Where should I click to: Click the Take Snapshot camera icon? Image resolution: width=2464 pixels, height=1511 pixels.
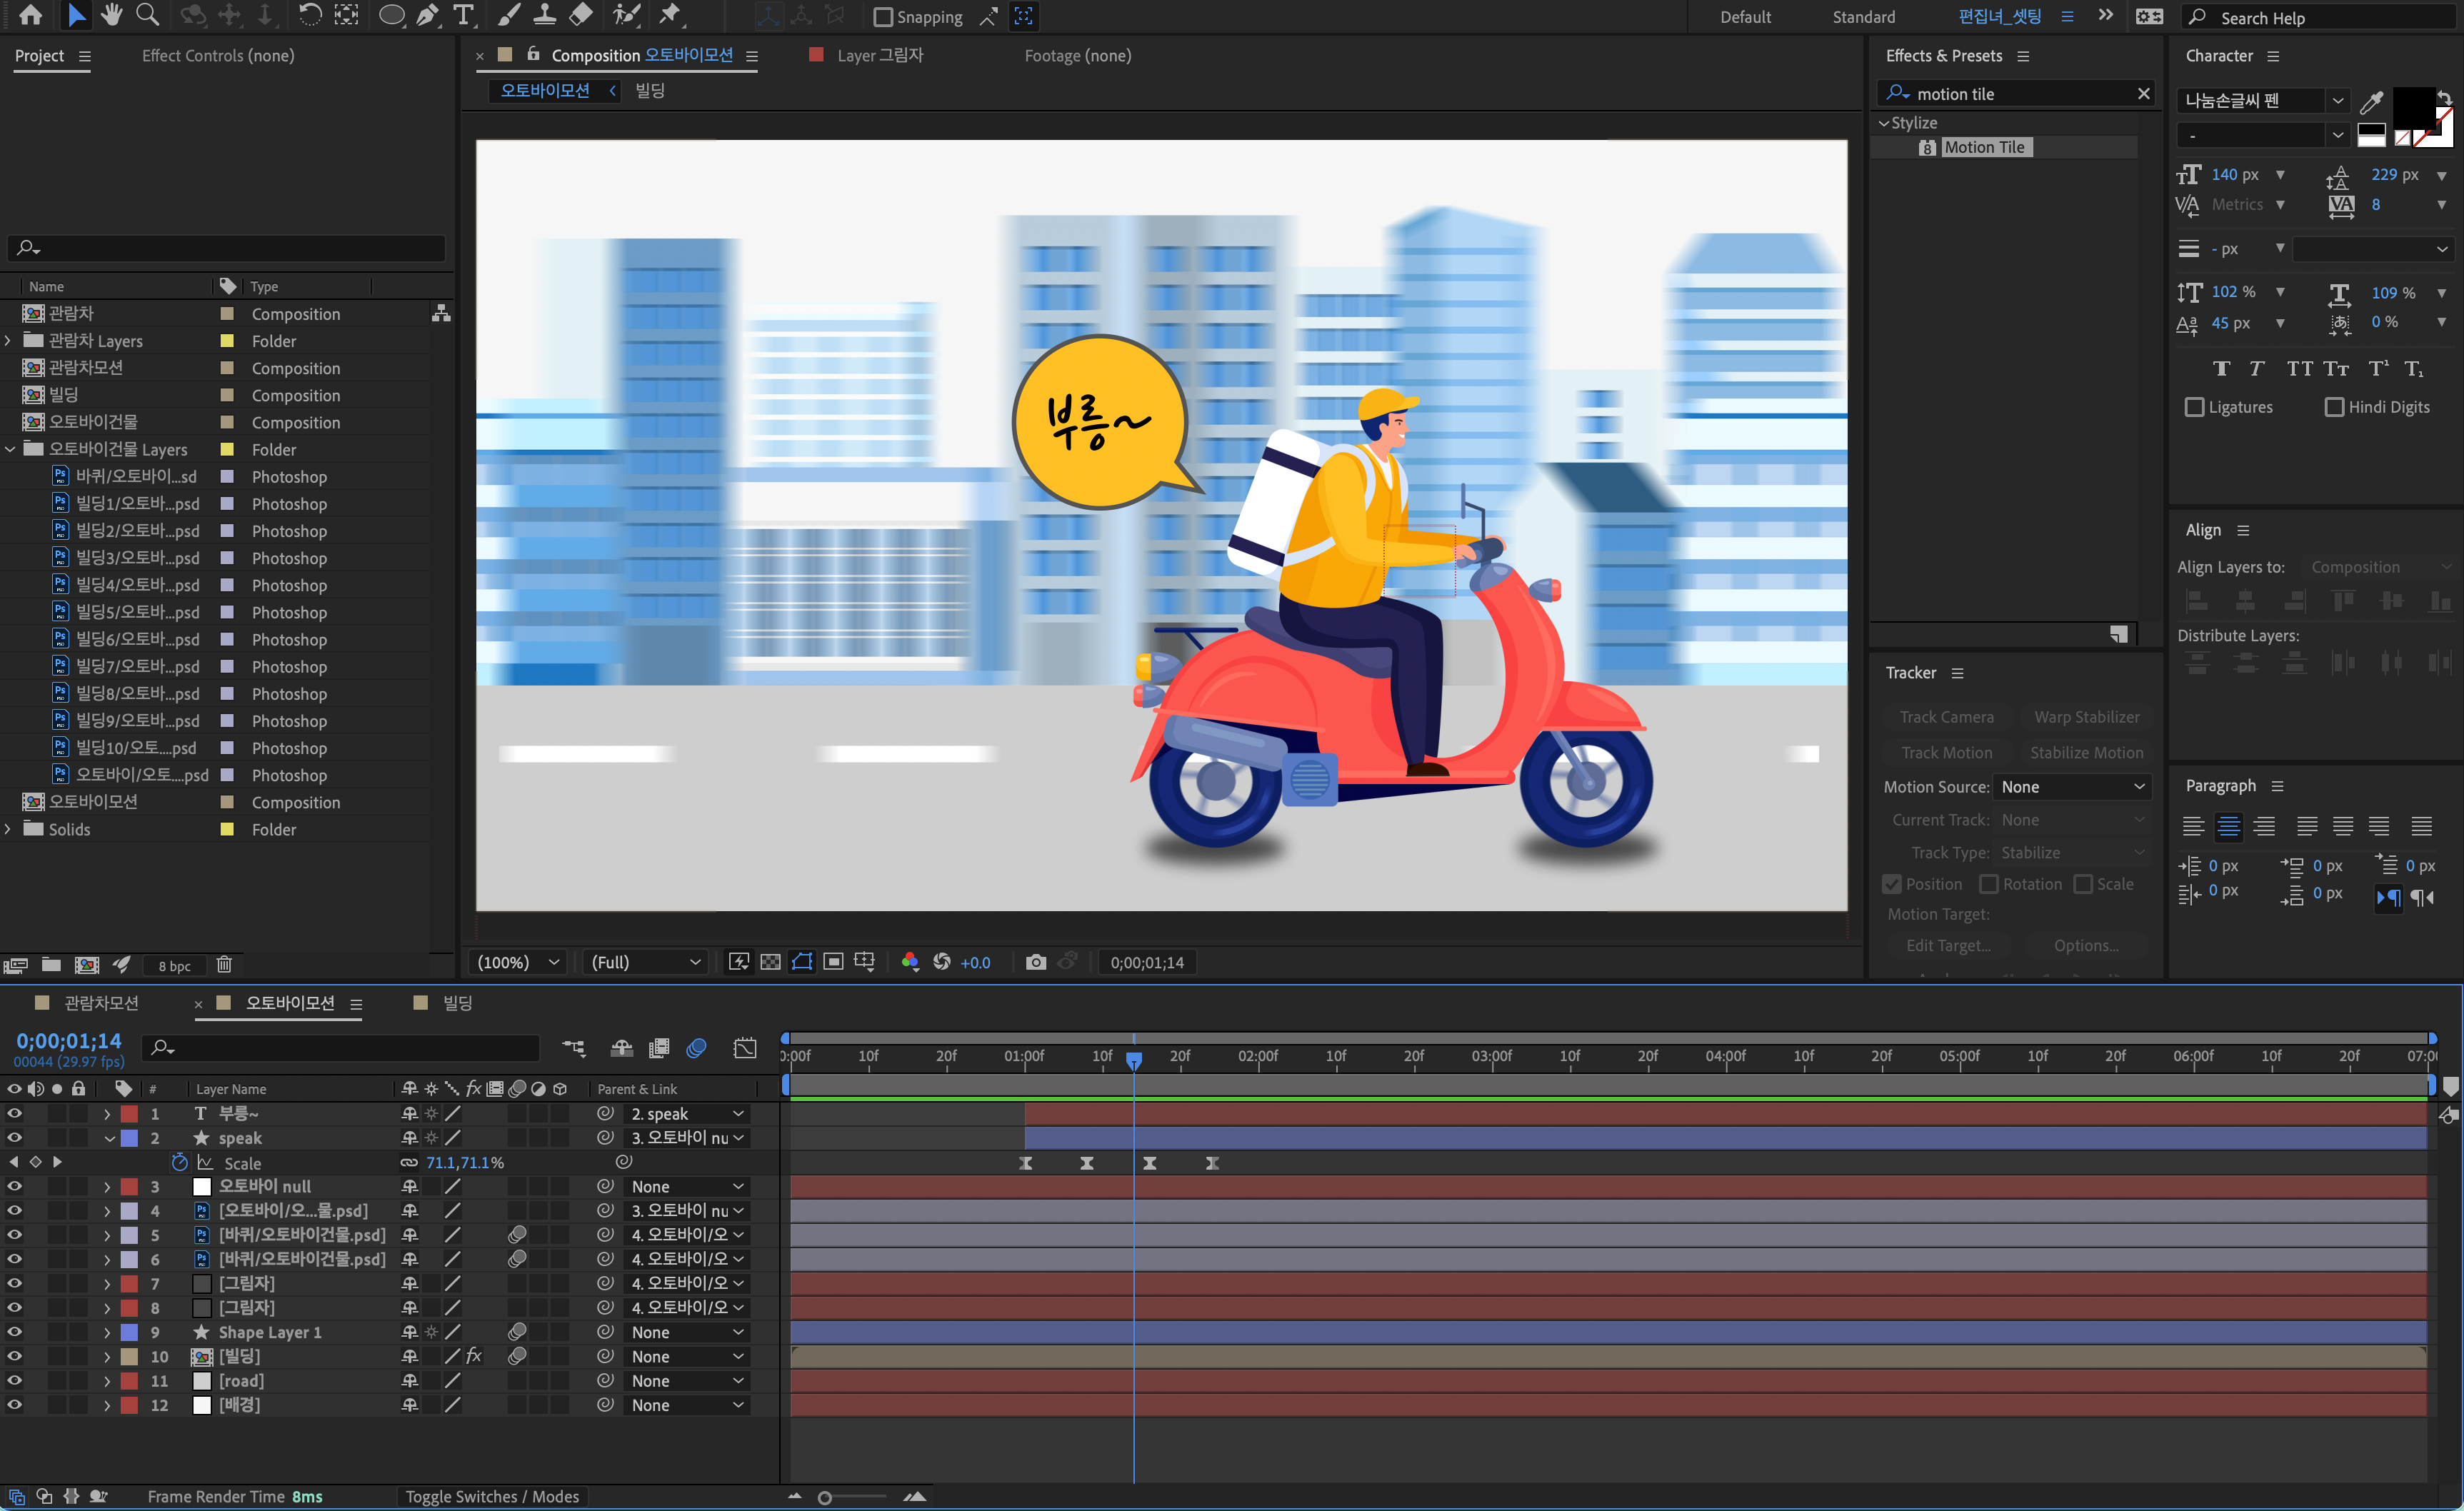click(x=1035, y=962)
